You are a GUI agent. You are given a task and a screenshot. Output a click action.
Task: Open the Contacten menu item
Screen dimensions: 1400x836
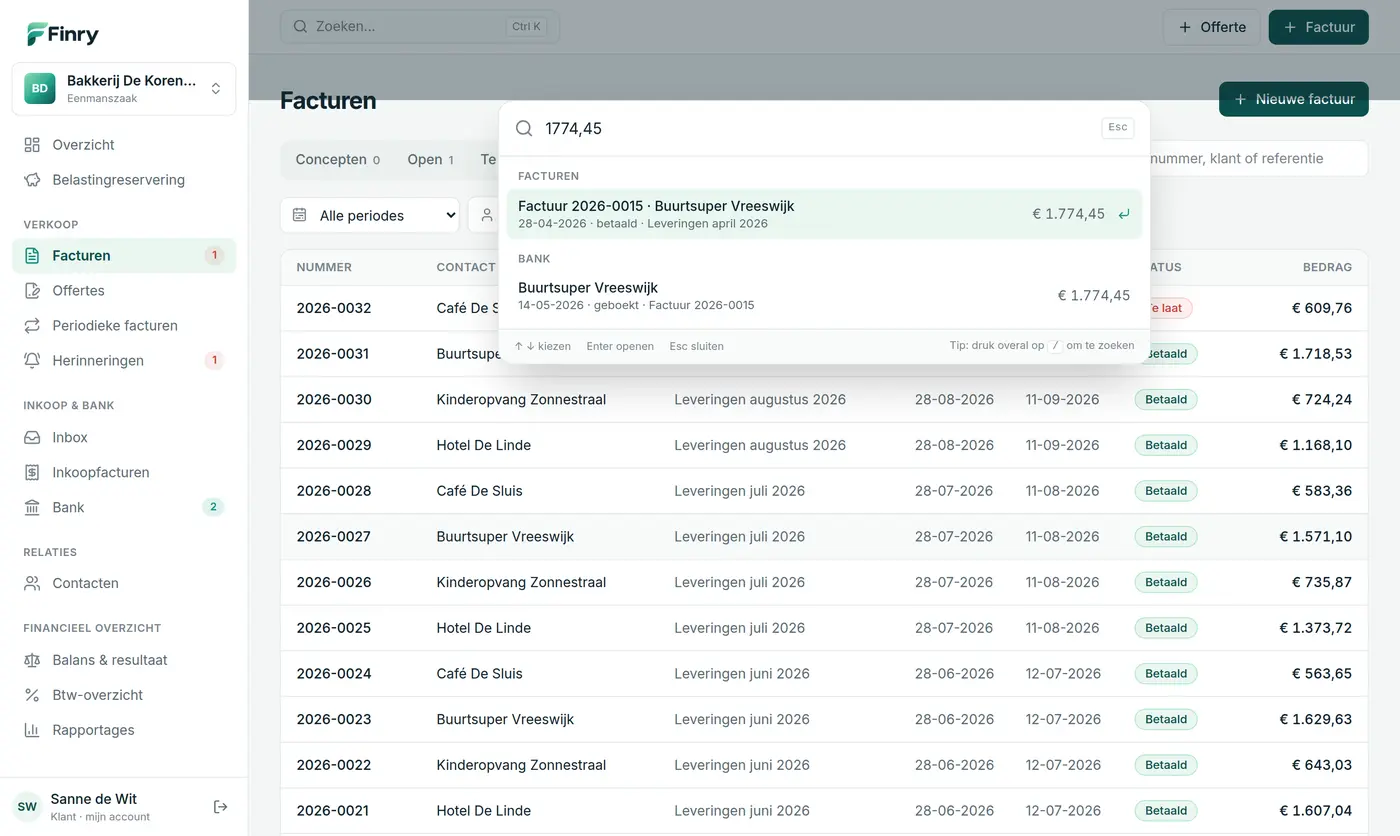point(124,584)
